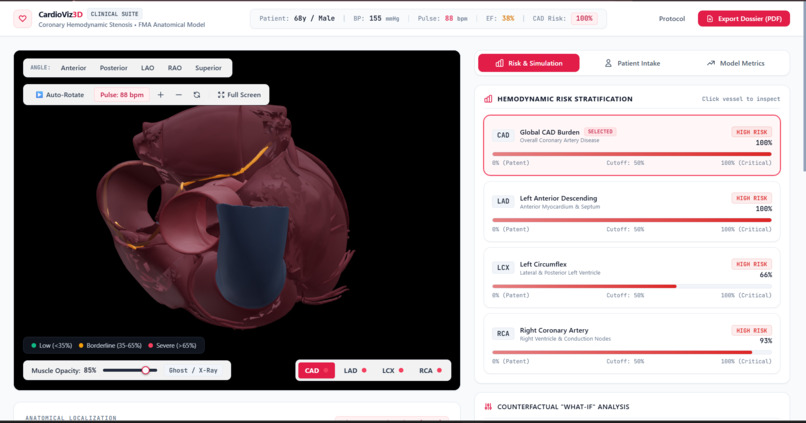Zoom in with the plus icon

pyautogui.click(x=160, y=95)
